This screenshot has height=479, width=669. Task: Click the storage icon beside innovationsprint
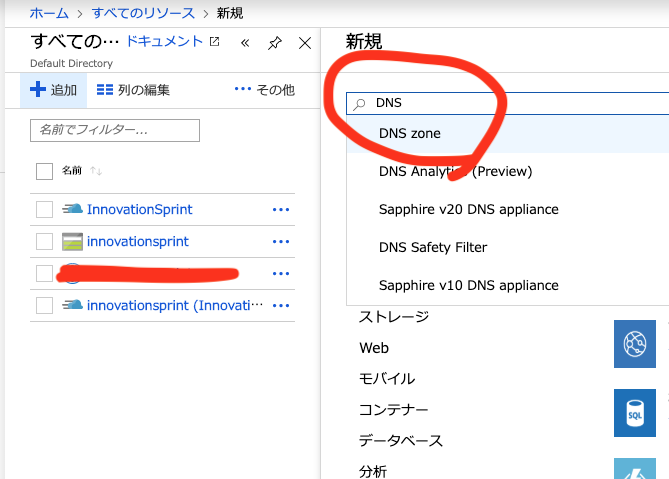tap(72, 241)
